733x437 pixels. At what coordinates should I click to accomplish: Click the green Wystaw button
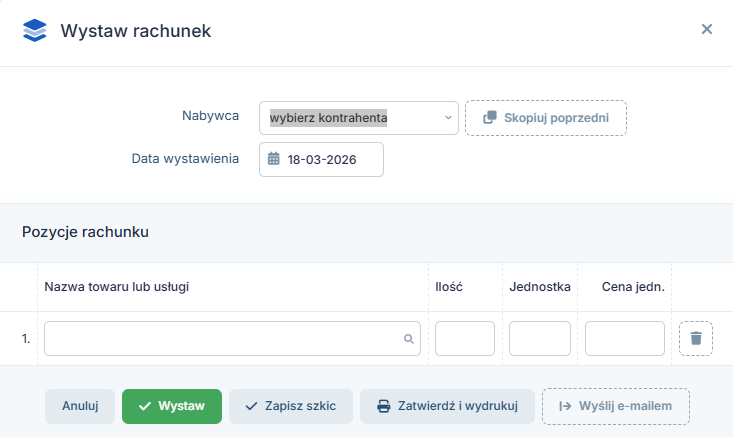click(172, 406)
